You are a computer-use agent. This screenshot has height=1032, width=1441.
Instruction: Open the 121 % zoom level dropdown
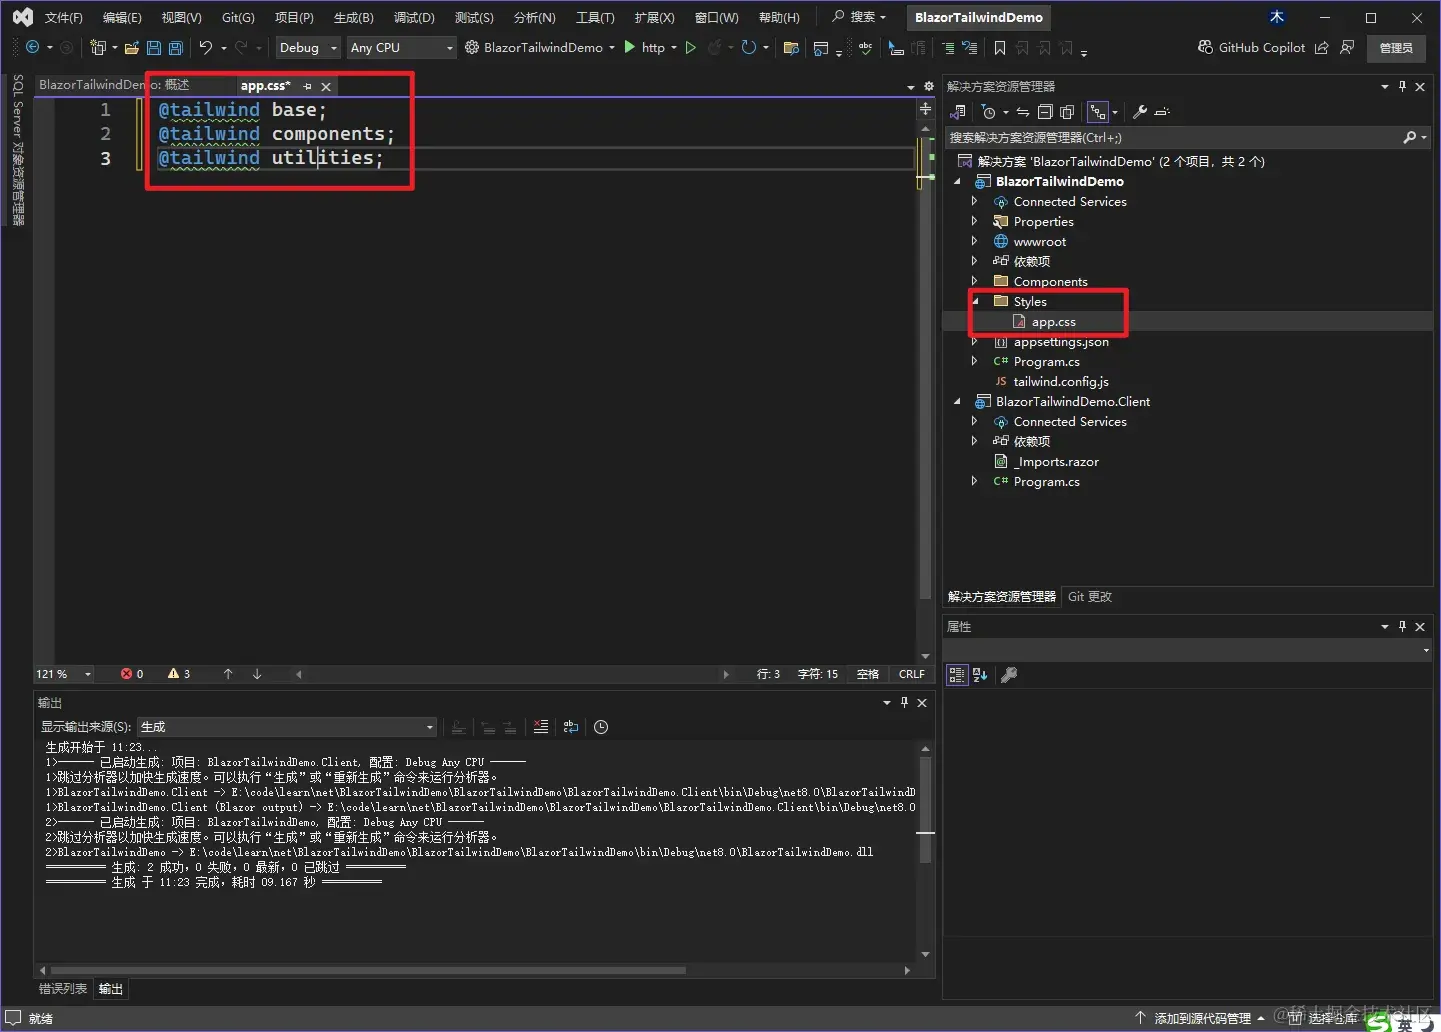click(x=64, y=674)
